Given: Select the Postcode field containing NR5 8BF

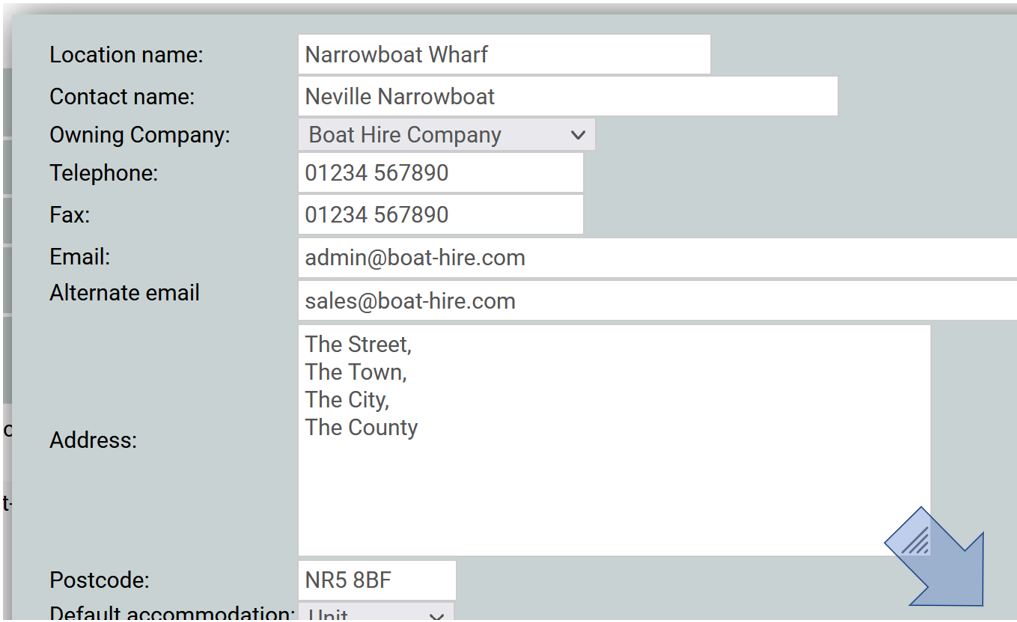Looking at the screenshot, I should [376, 580].
